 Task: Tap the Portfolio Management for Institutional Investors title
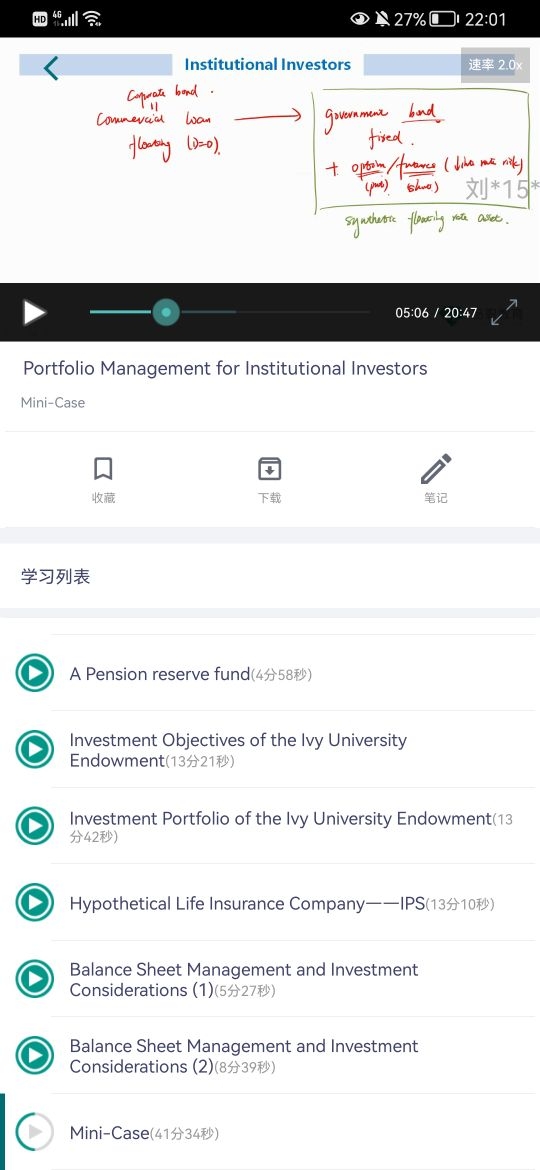point(225,368)
